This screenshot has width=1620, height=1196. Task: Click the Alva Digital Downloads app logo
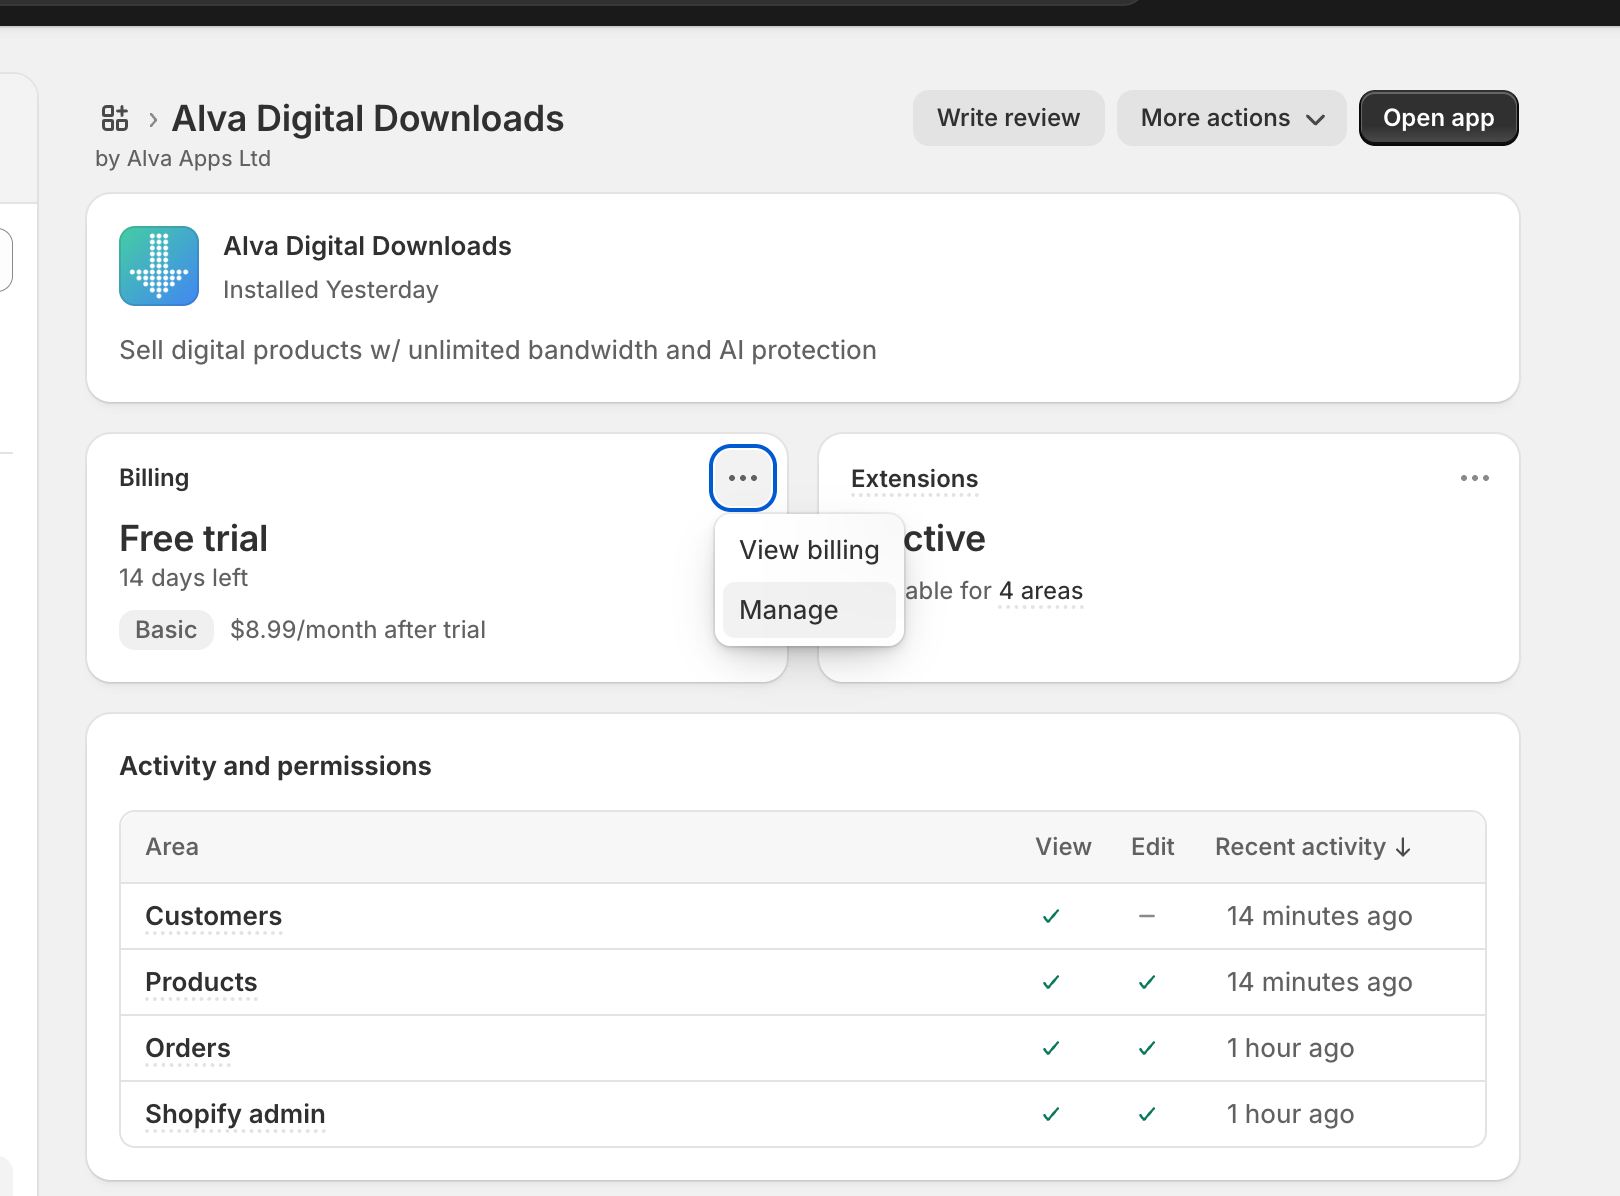tap(159, 266)
